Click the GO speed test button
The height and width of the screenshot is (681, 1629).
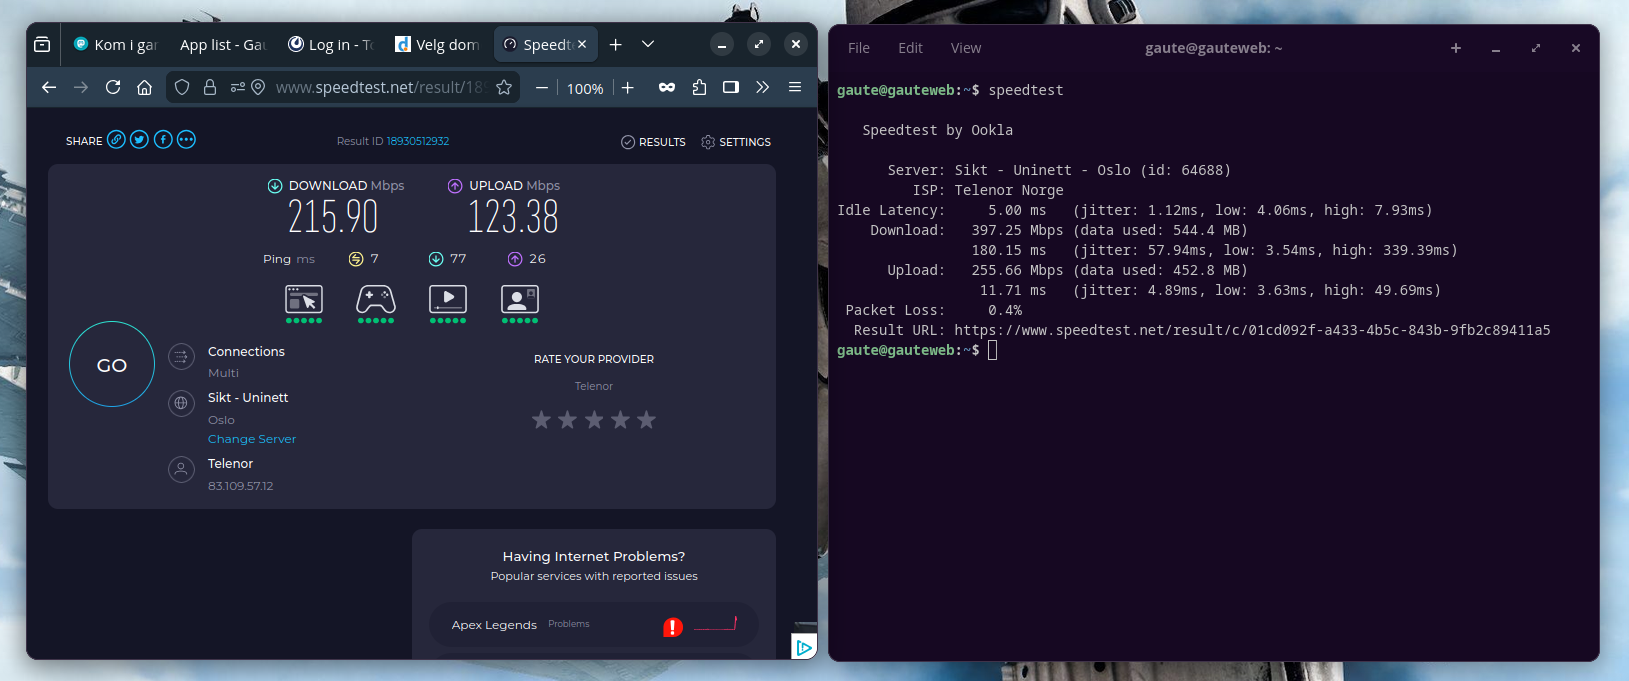(112, 365)
